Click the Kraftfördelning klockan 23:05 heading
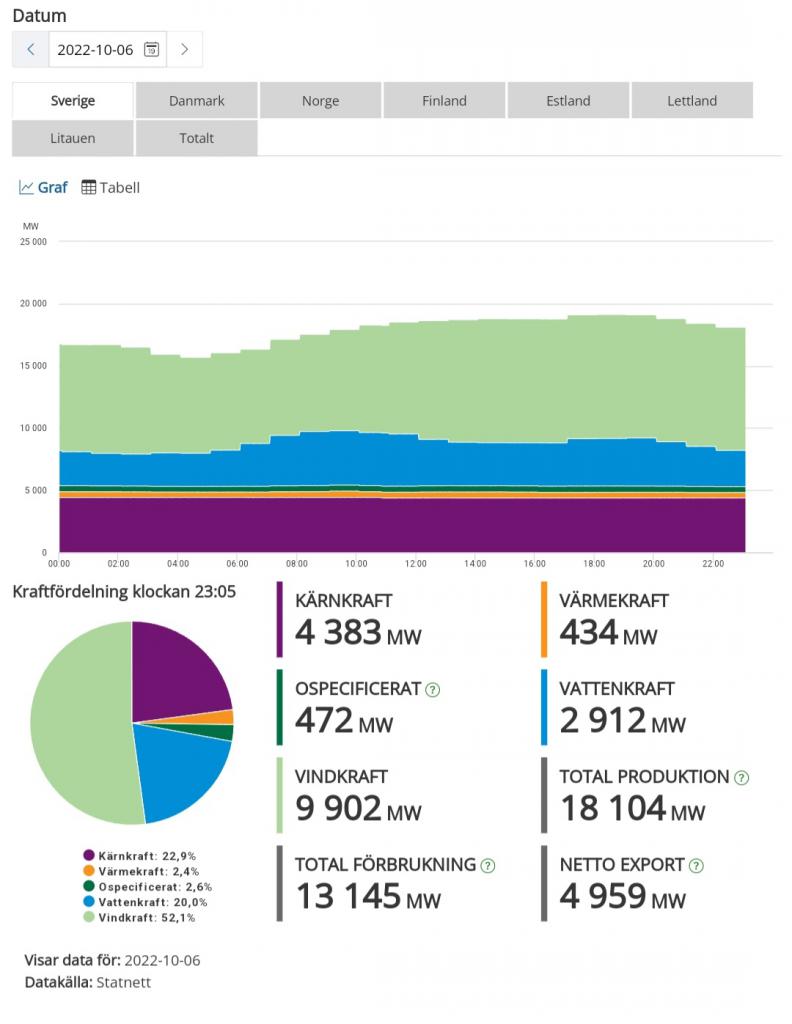The height and width of the screenshot is (1024, 792). [x=124, y=592]
